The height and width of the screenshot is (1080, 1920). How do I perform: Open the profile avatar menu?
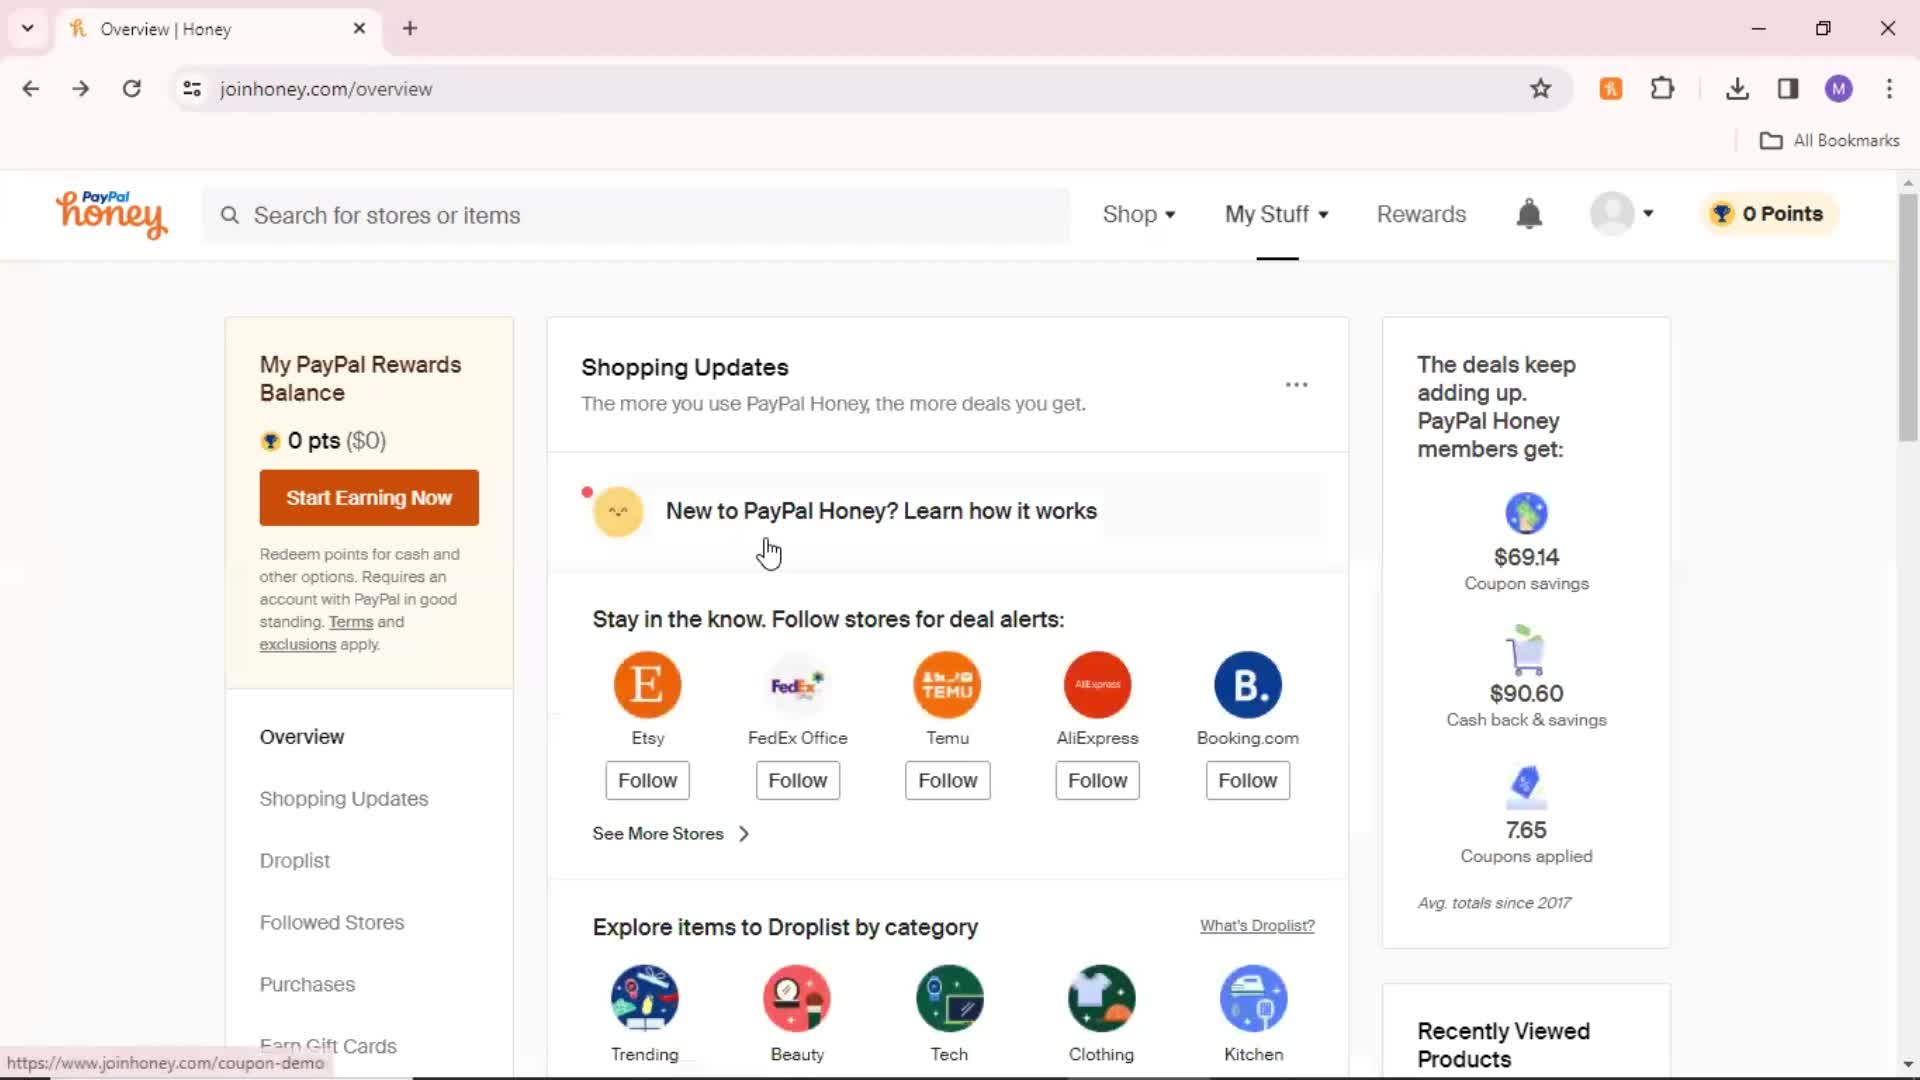click(1621, 213)
